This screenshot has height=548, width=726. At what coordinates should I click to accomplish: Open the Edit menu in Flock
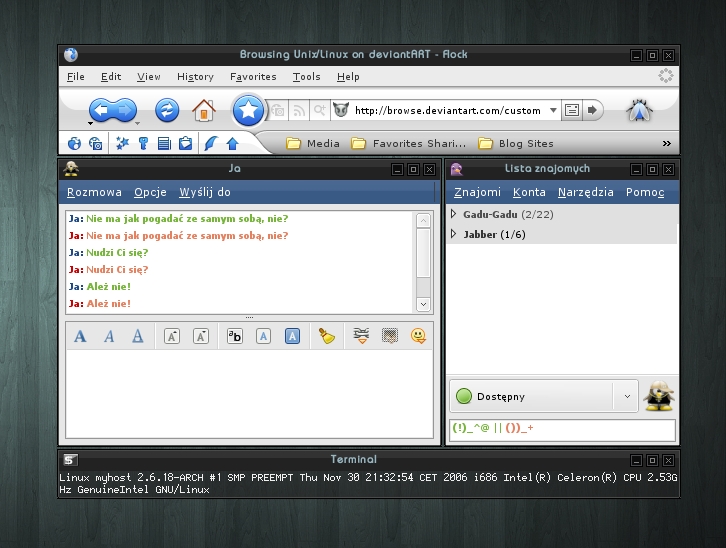point(111,76)
